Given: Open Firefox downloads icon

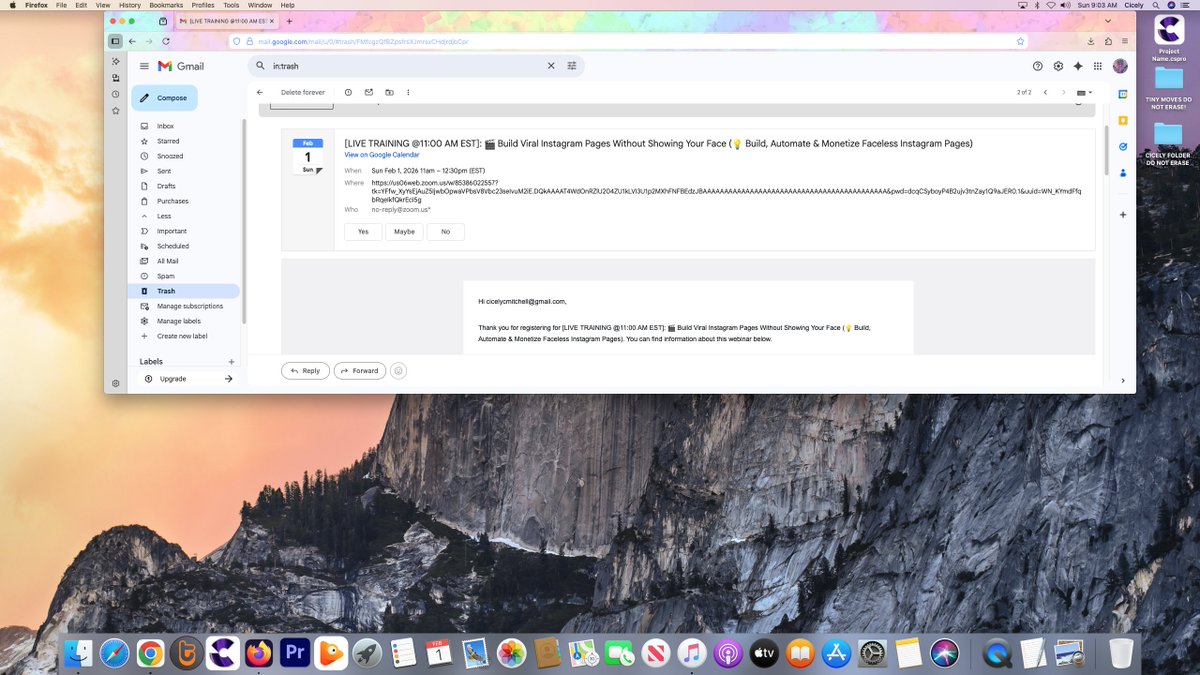Looking at the screenshot, I should (x=1090, y=41).
